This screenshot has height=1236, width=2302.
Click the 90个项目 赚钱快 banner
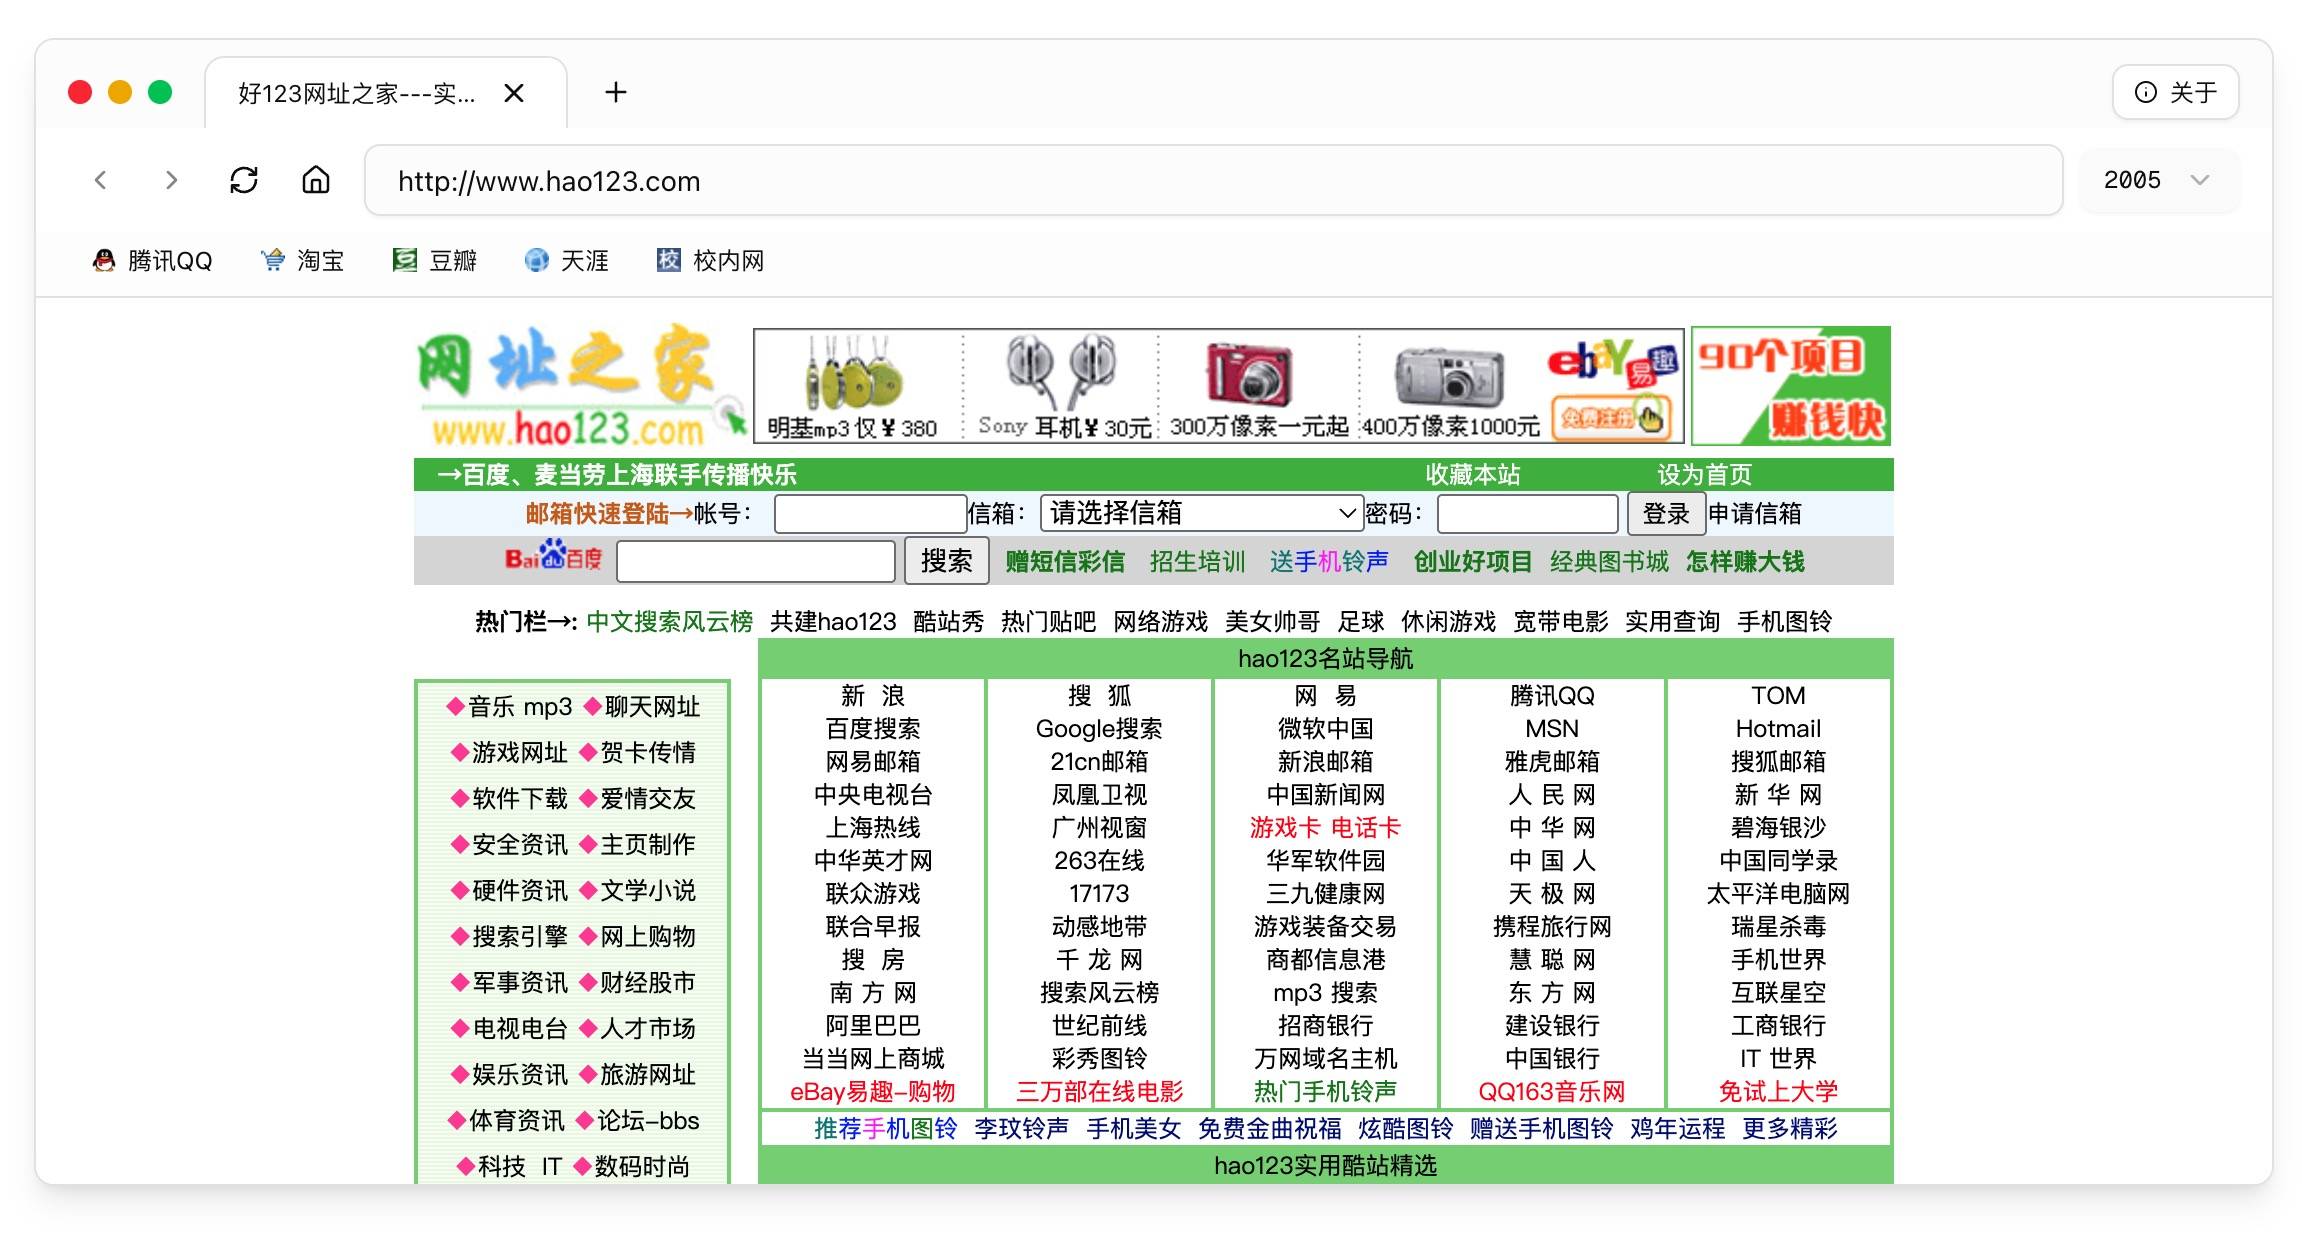click(1790, 386)
